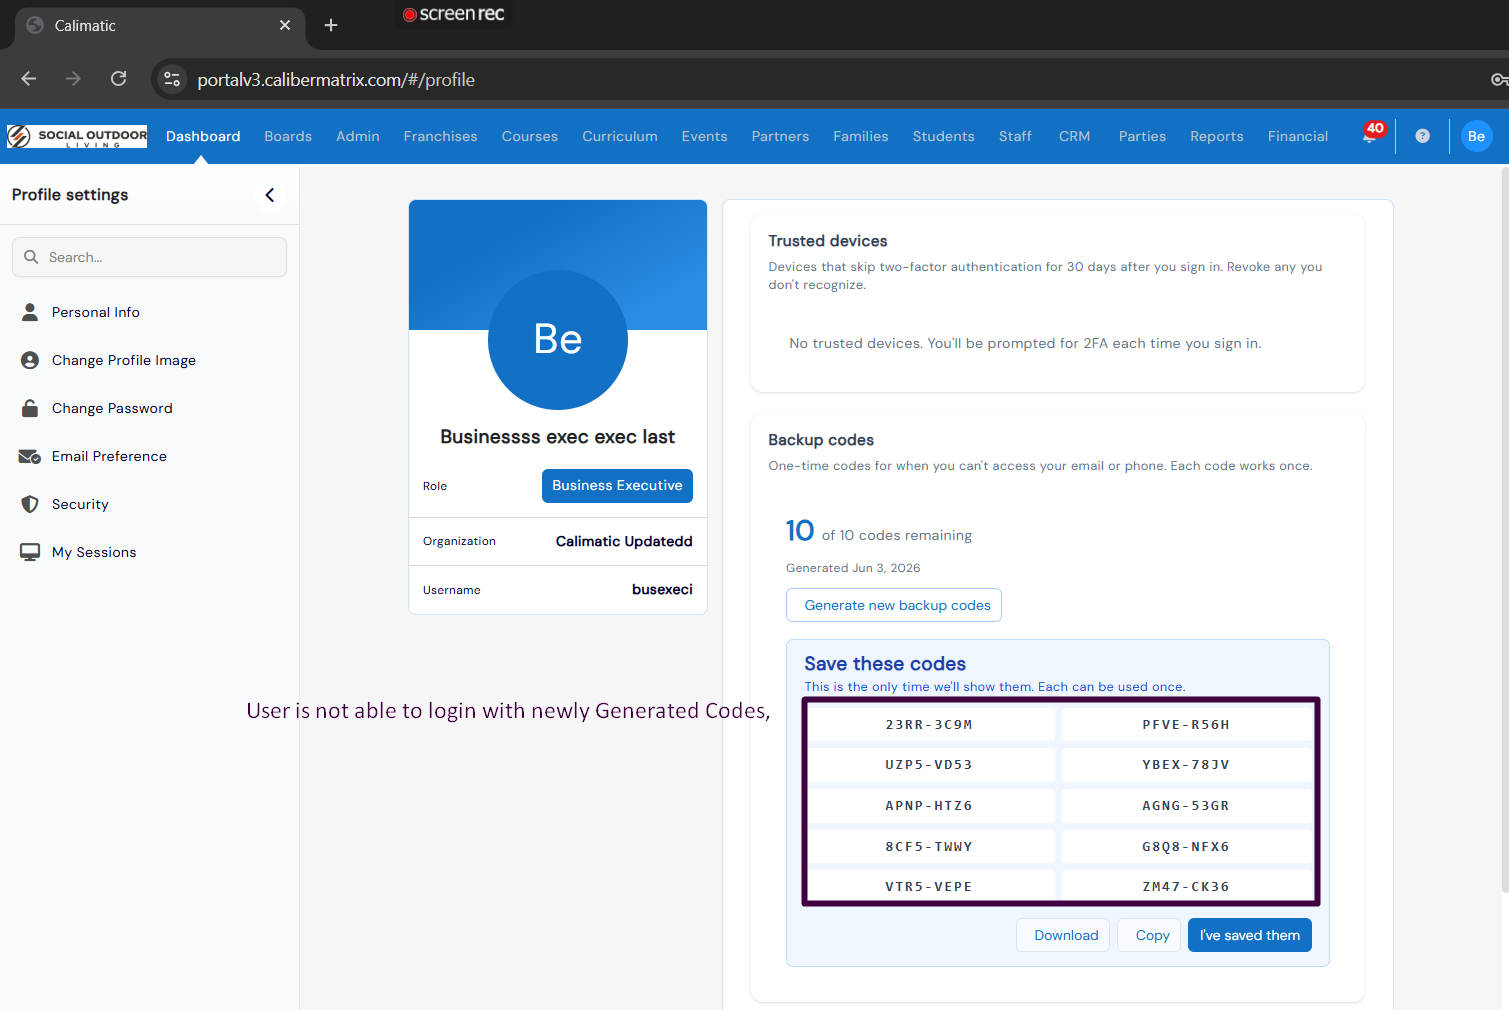Click backup code UZP5-VD53

click(x=929, y=765)
